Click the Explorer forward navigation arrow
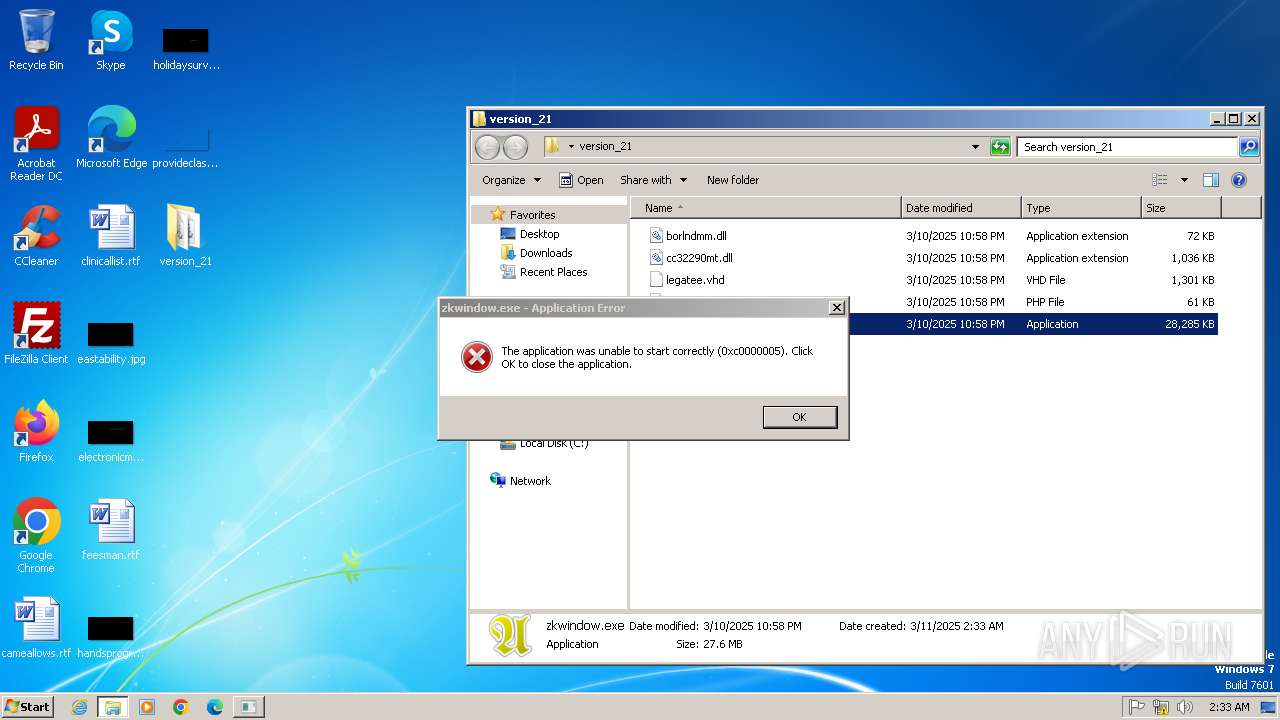 pos(515,147)
